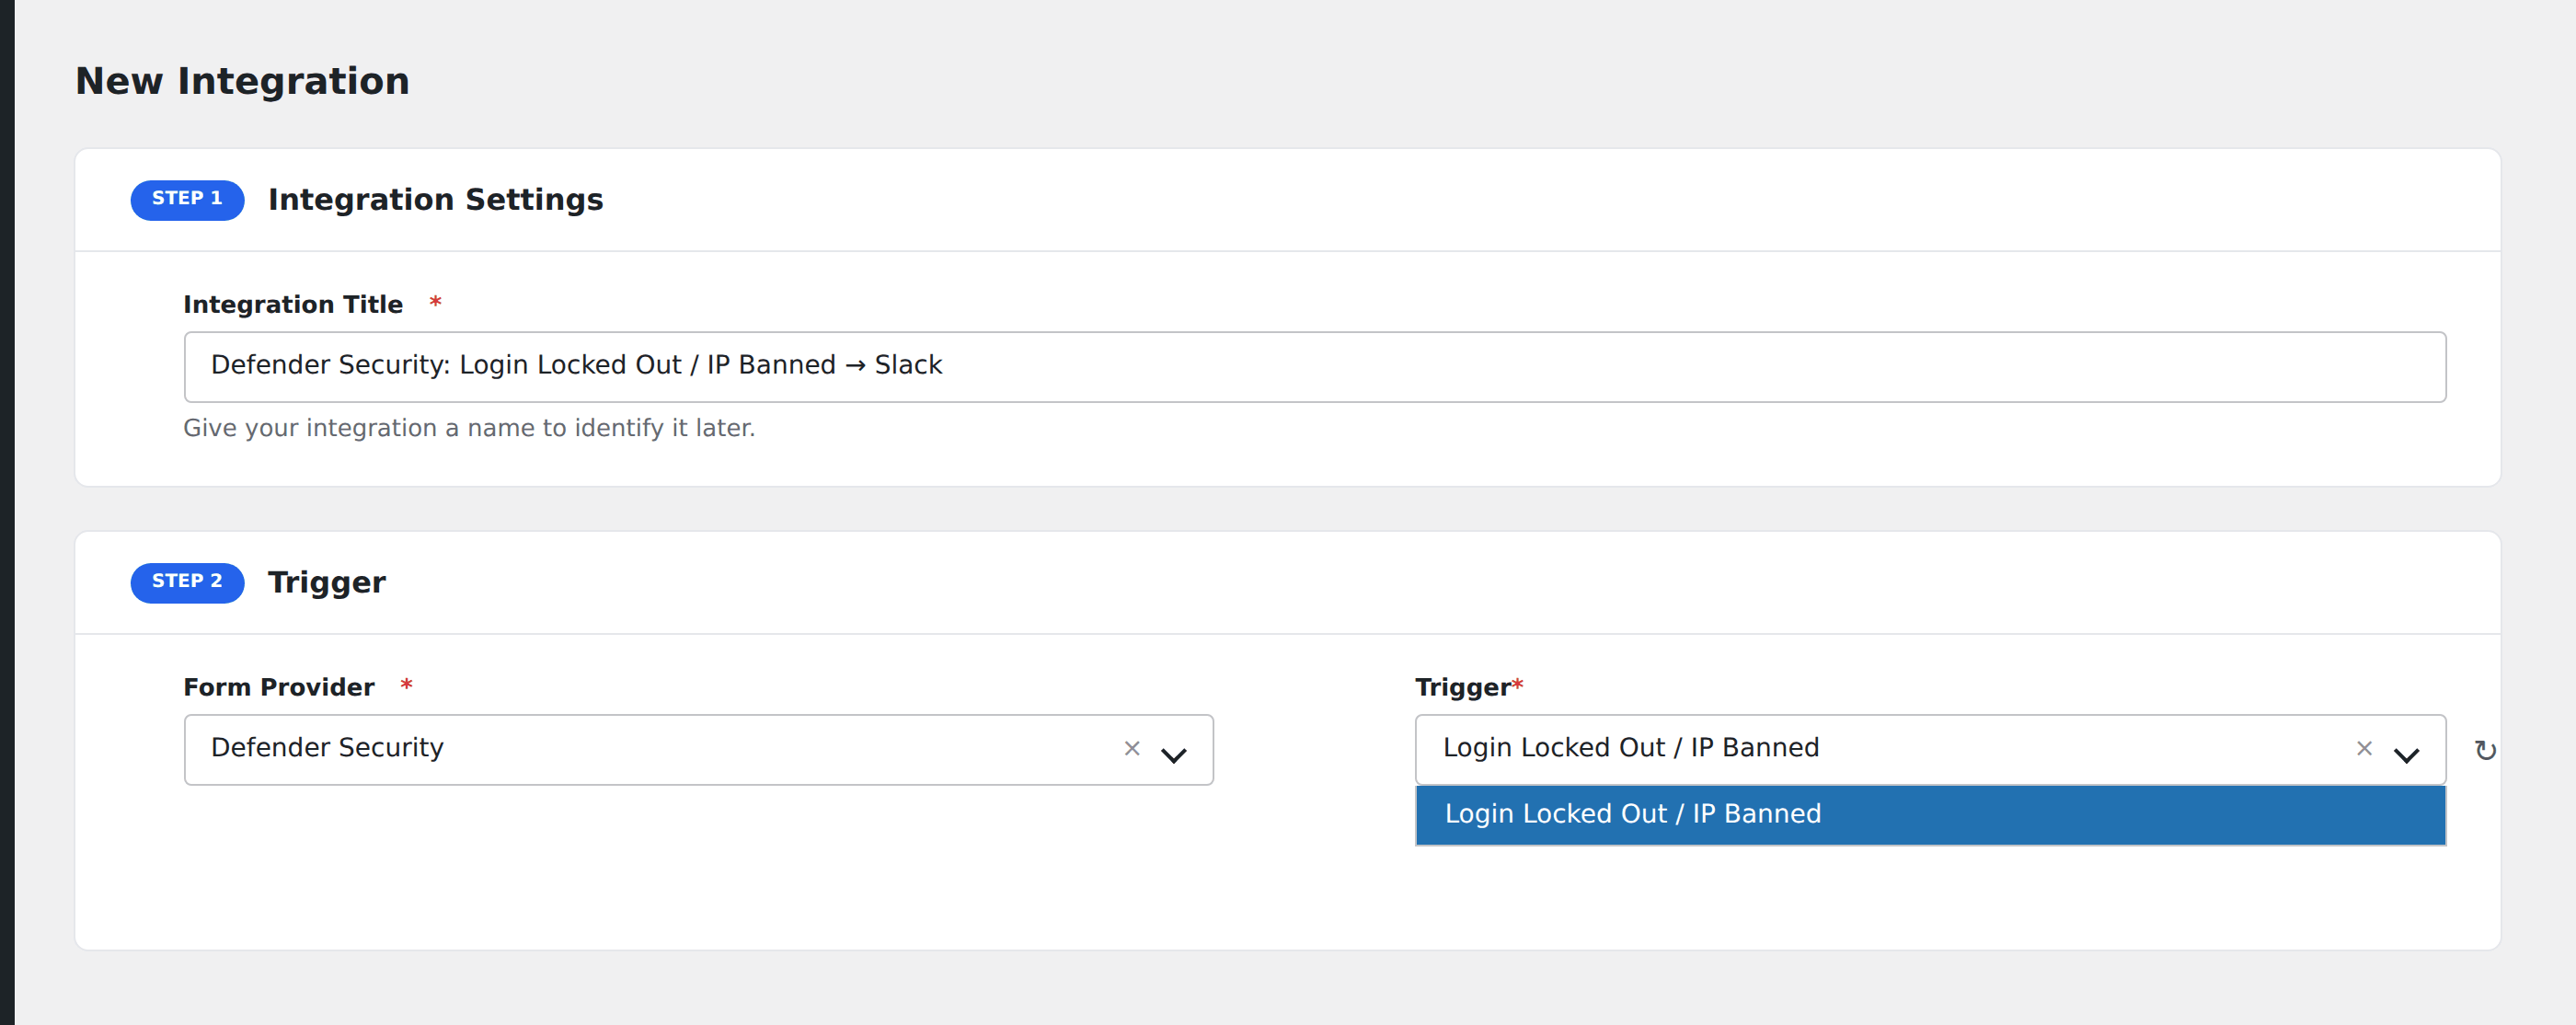
Task: Click the 'Integration Title' field label
Action: point(293,304)
